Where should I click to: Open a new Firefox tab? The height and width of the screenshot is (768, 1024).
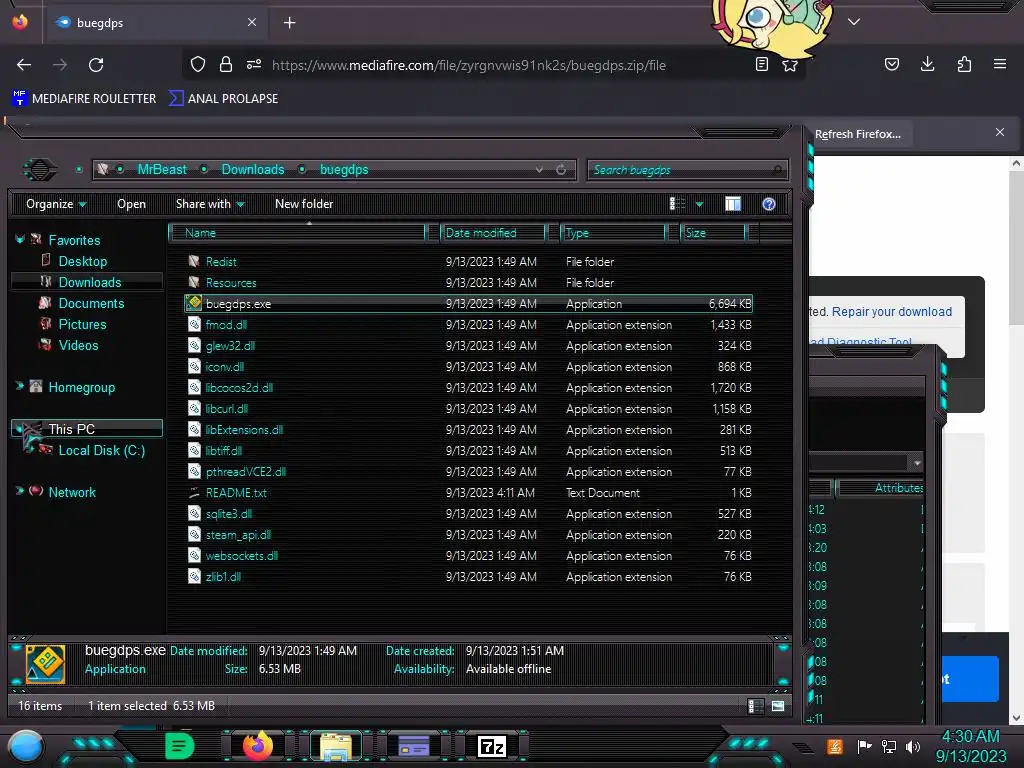point(289,23)
